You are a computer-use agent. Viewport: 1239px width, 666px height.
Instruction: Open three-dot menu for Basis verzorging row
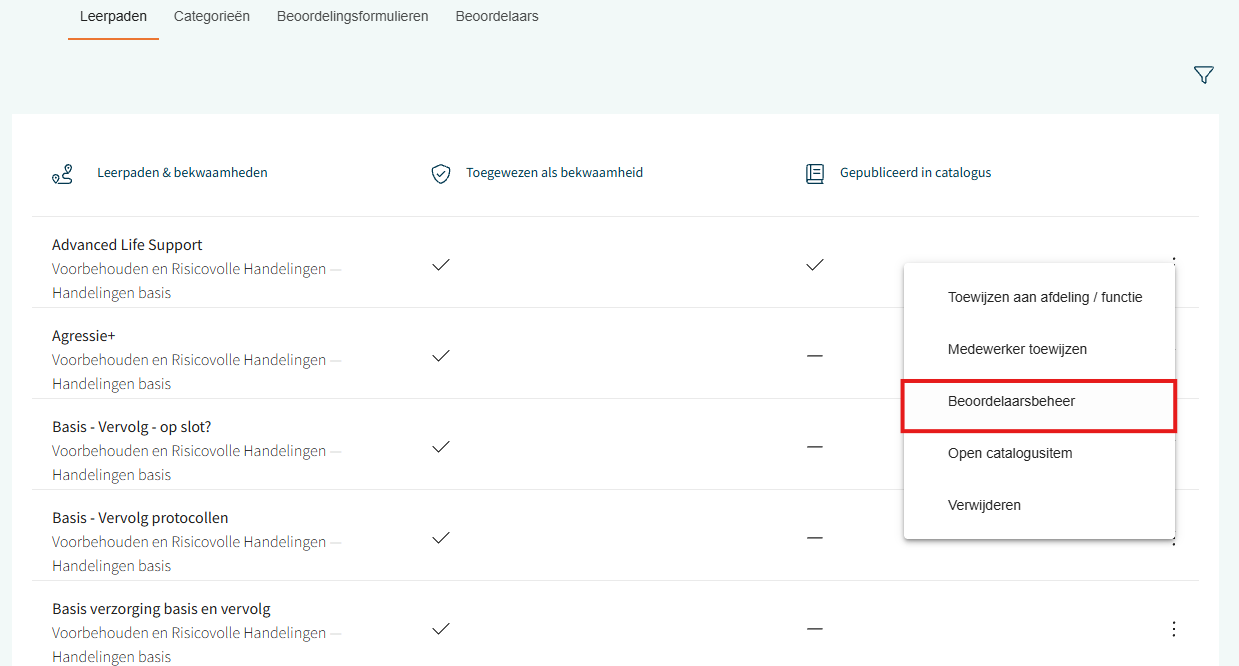tap(1173, 629)
